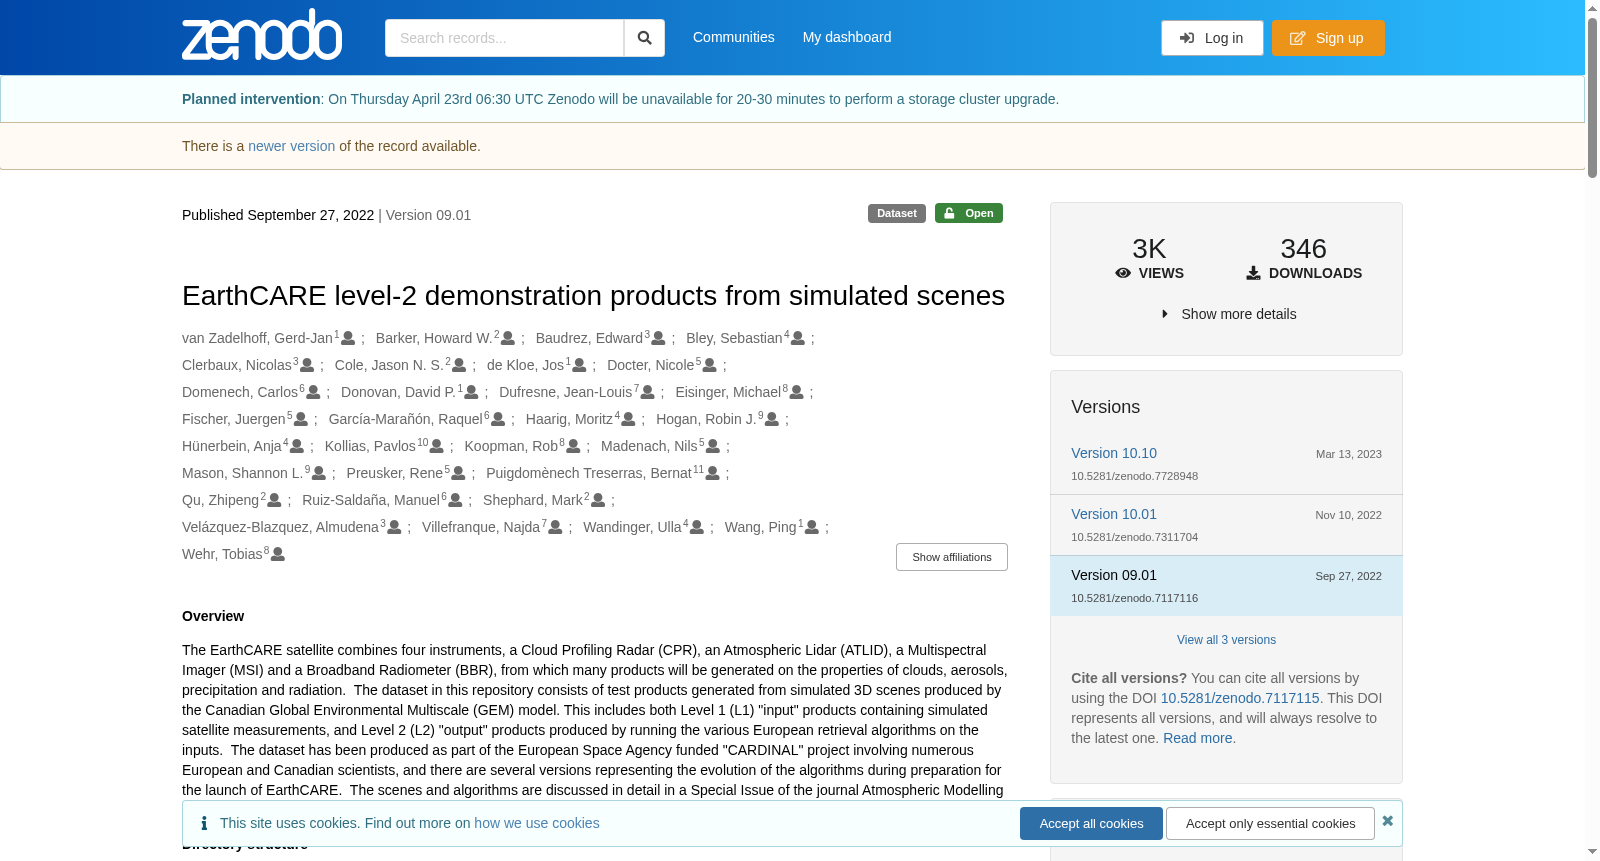
Task: Click person icon next to Haarig, Moritz
Action: [x=628, y=419]
